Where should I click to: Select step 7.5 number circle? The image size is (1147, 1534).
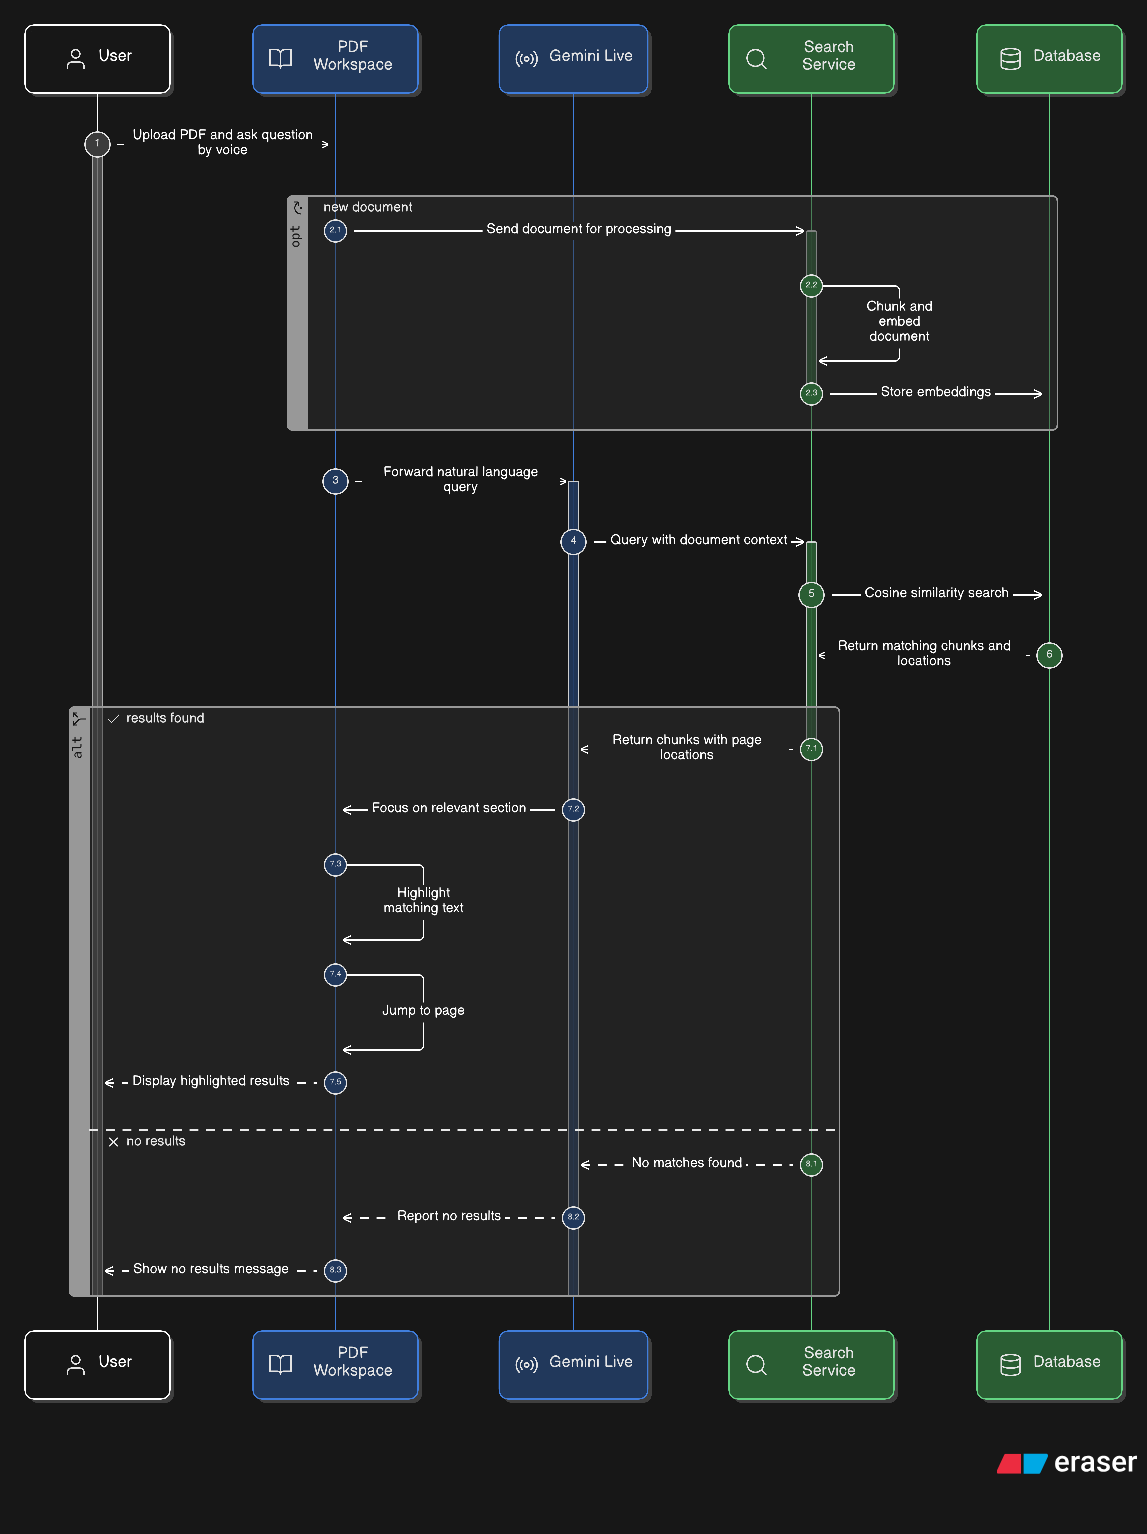335,1082
